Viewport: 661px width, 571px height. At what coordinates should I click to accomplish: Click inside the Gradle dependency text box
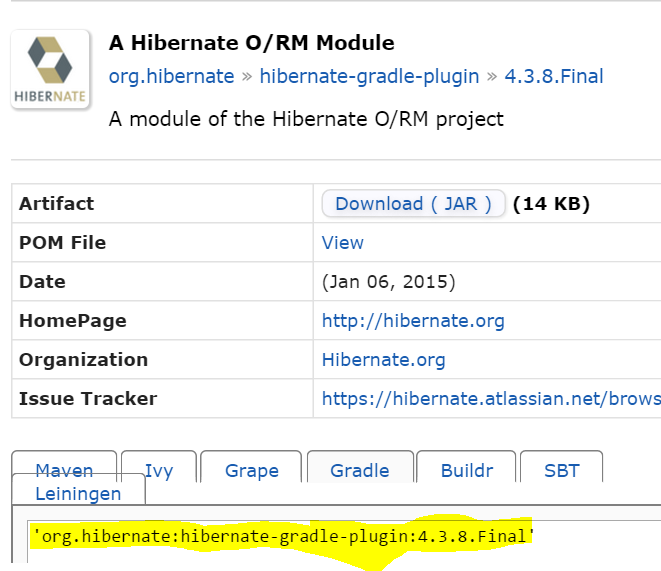344,542
